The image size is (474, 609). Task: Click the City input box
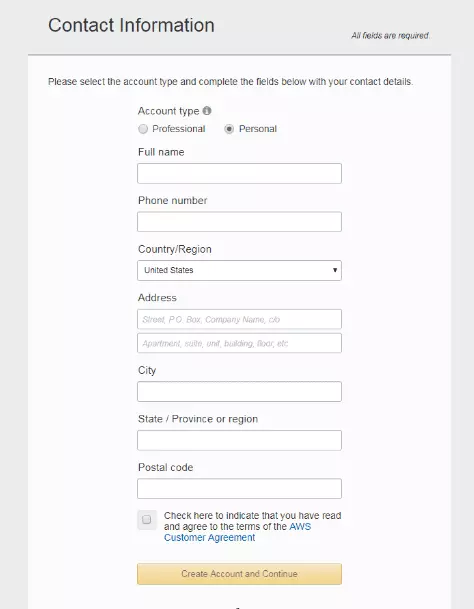[239, 392]
